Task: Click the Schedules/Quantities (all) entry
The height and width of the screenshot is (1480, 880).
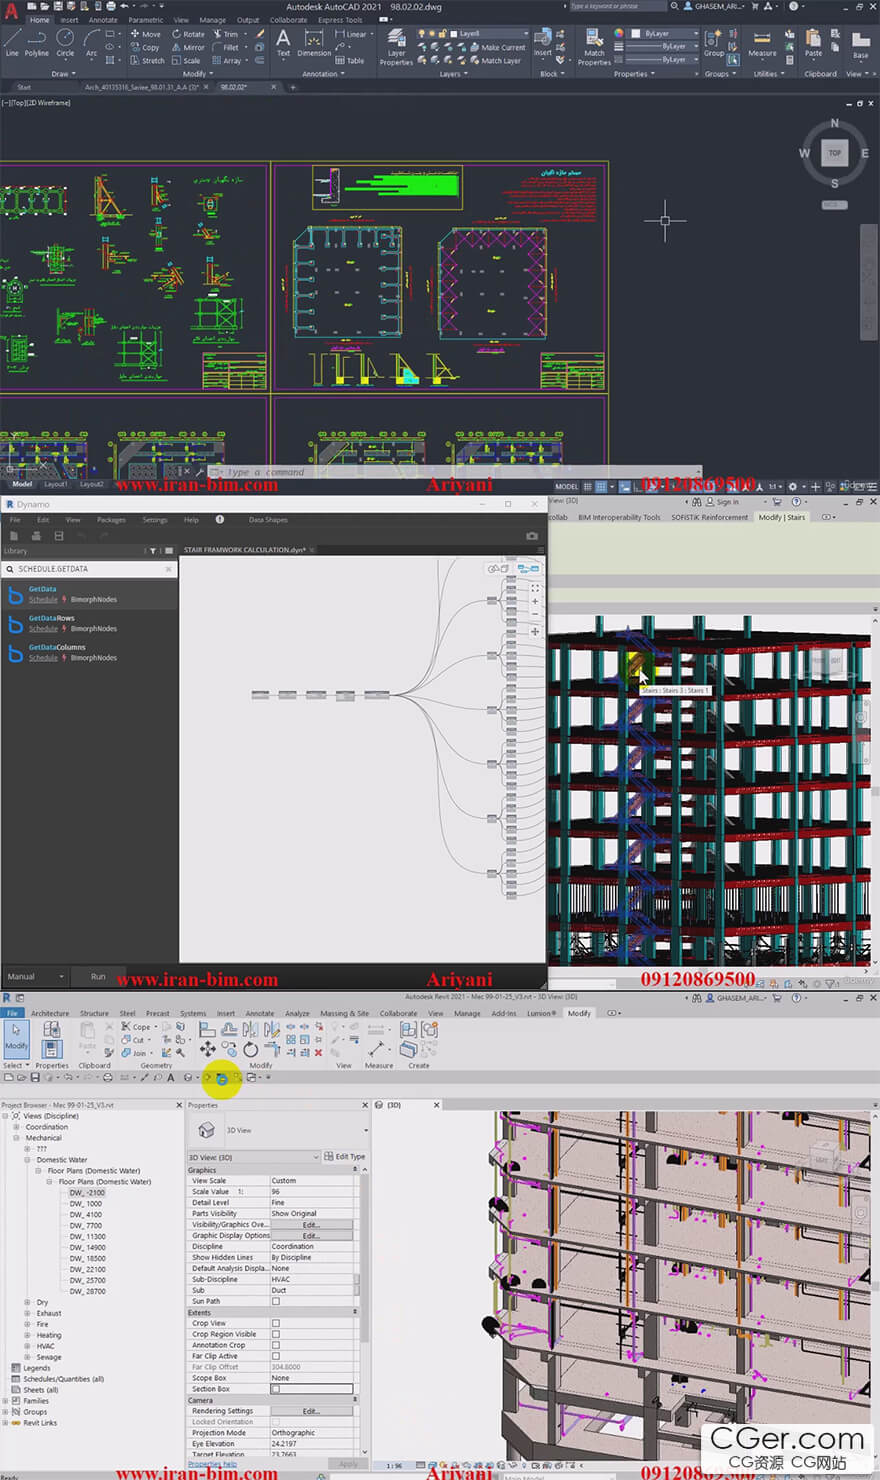Action: coord(63,1379)
